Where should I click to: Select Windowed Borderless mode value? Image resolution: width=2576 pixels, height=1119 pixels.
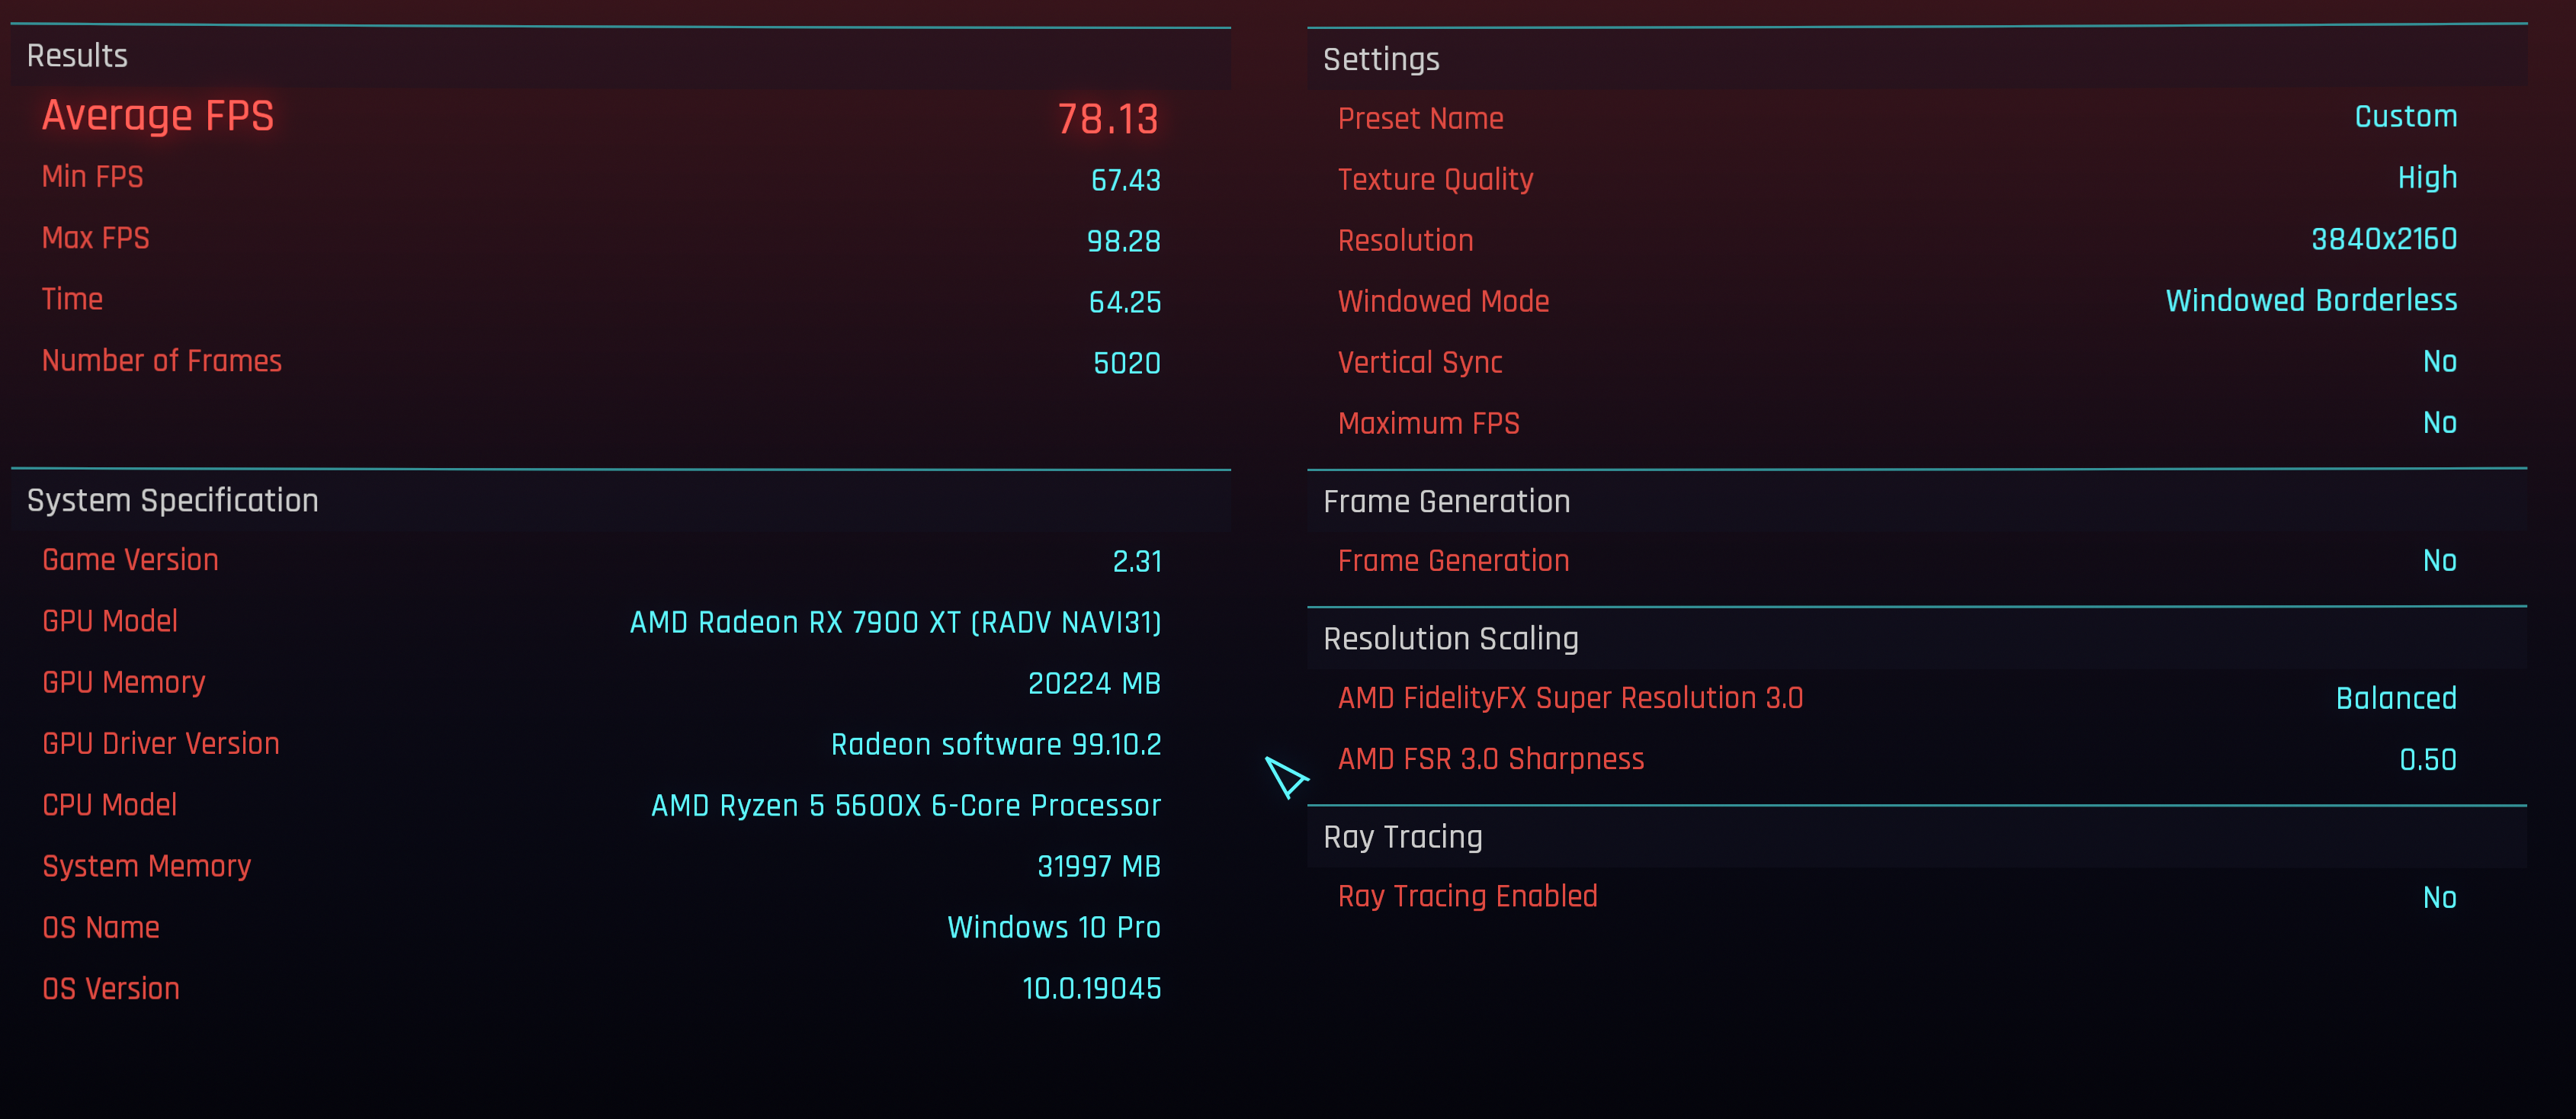coord(2311,300)
